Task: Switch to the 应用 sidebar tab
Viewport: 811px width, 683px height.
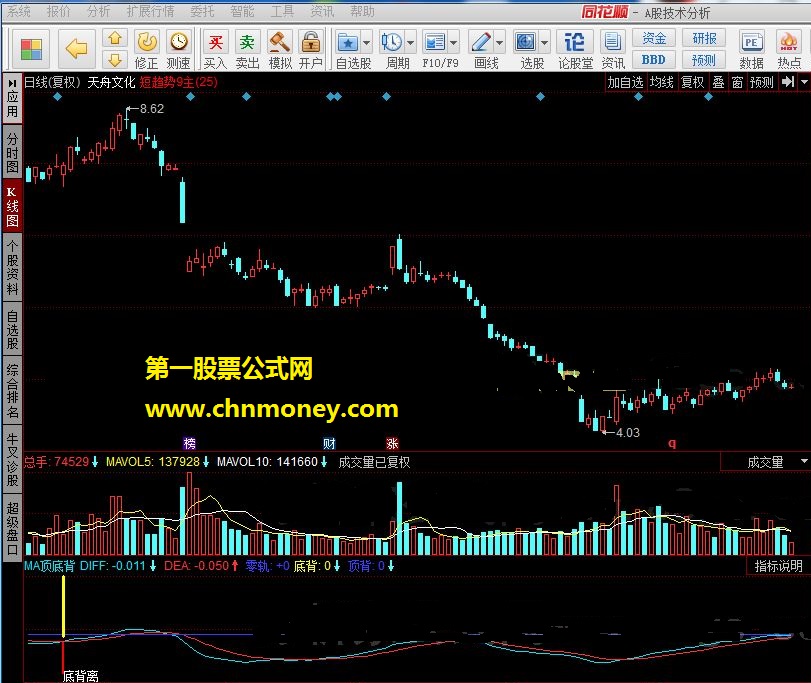Action: point(12,98)
